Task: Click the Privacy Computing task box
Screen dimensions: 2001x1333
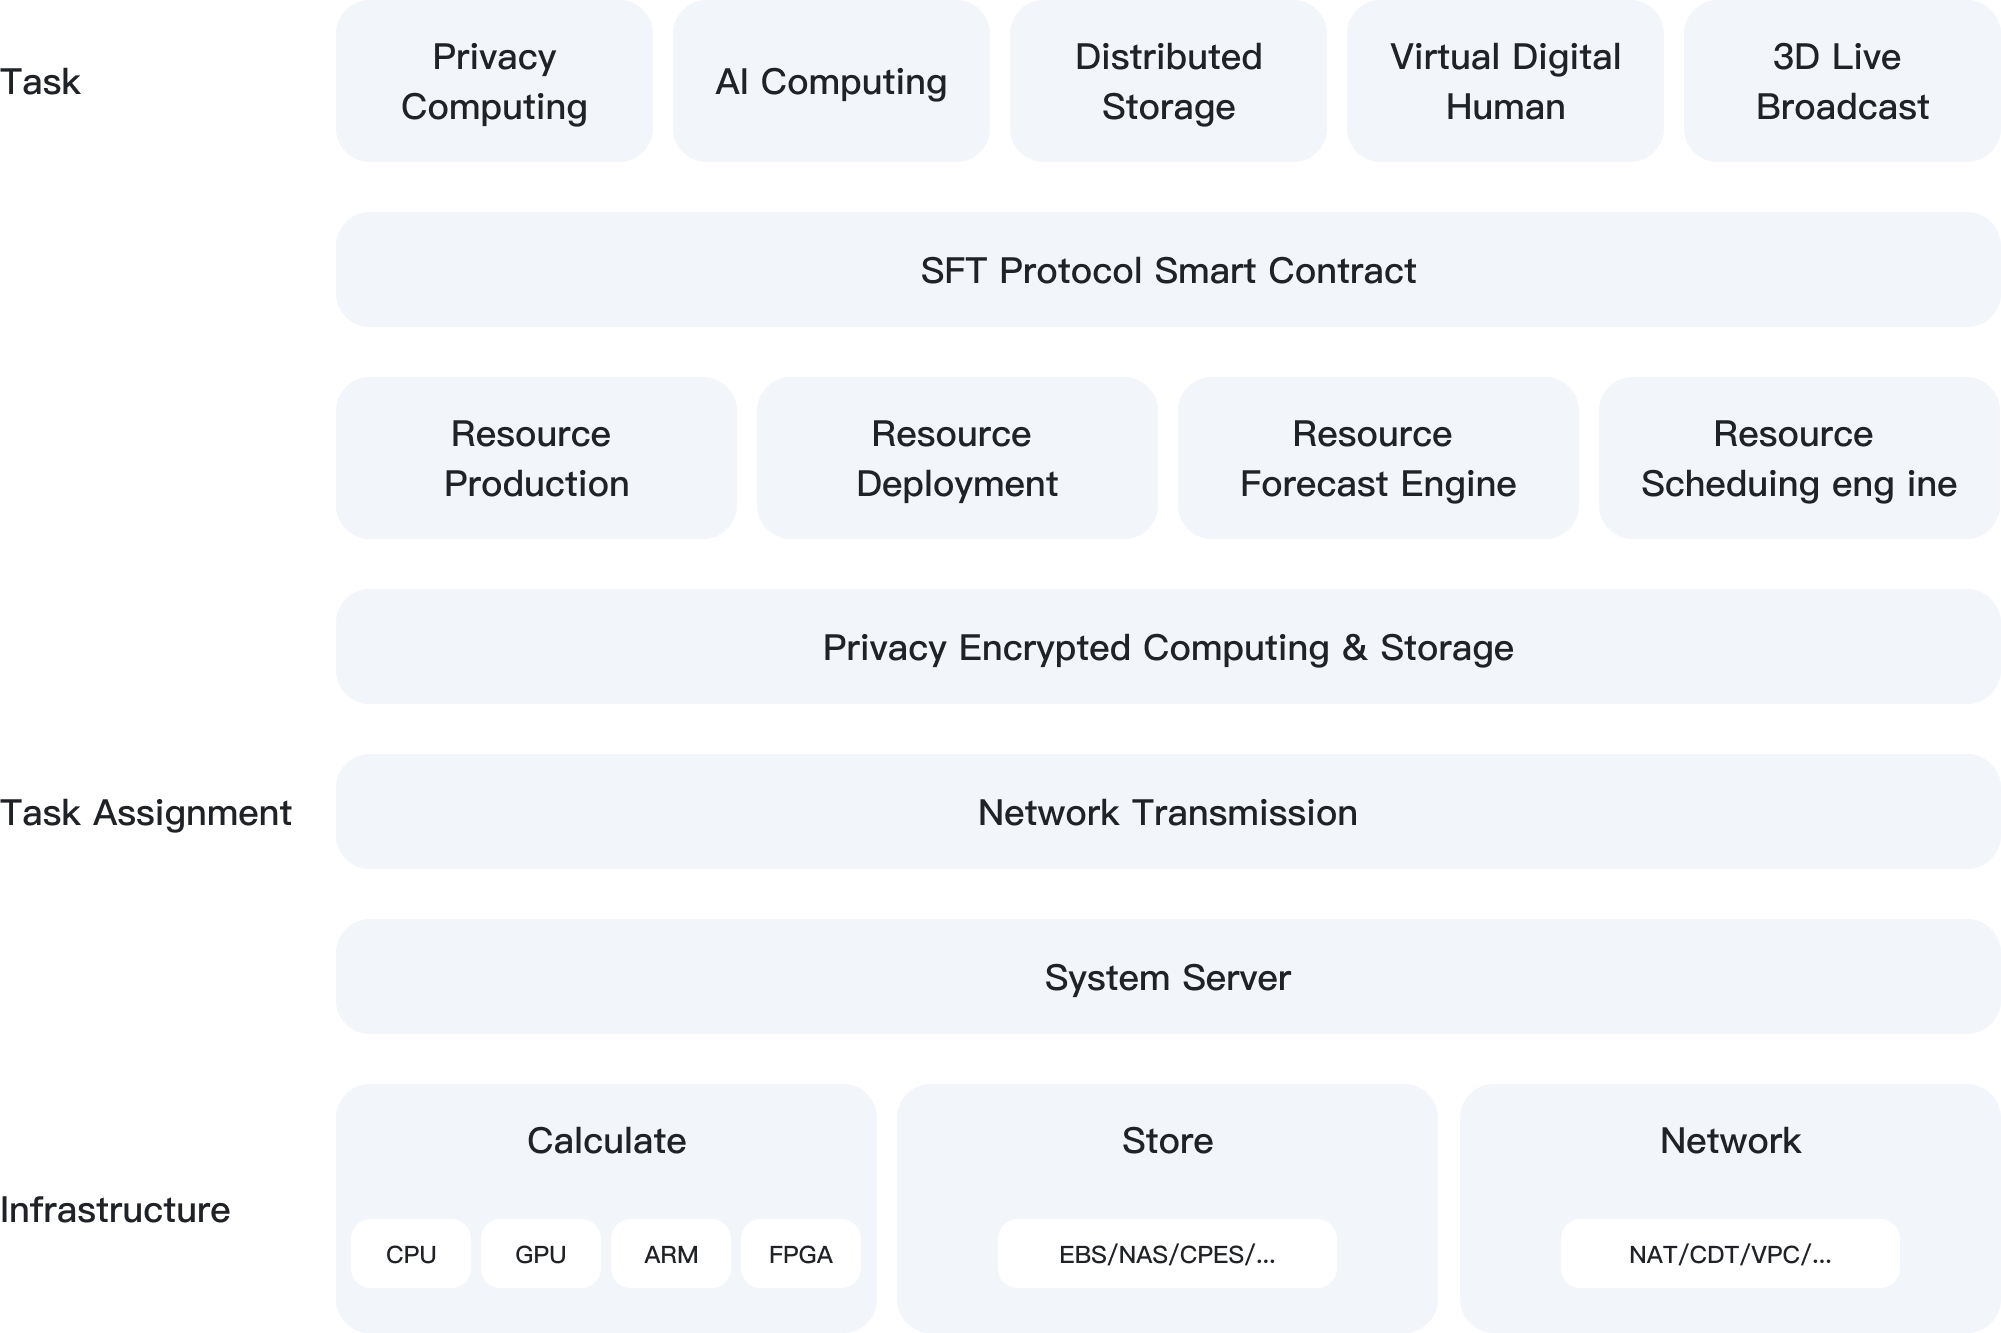Action: pos(494,81)
